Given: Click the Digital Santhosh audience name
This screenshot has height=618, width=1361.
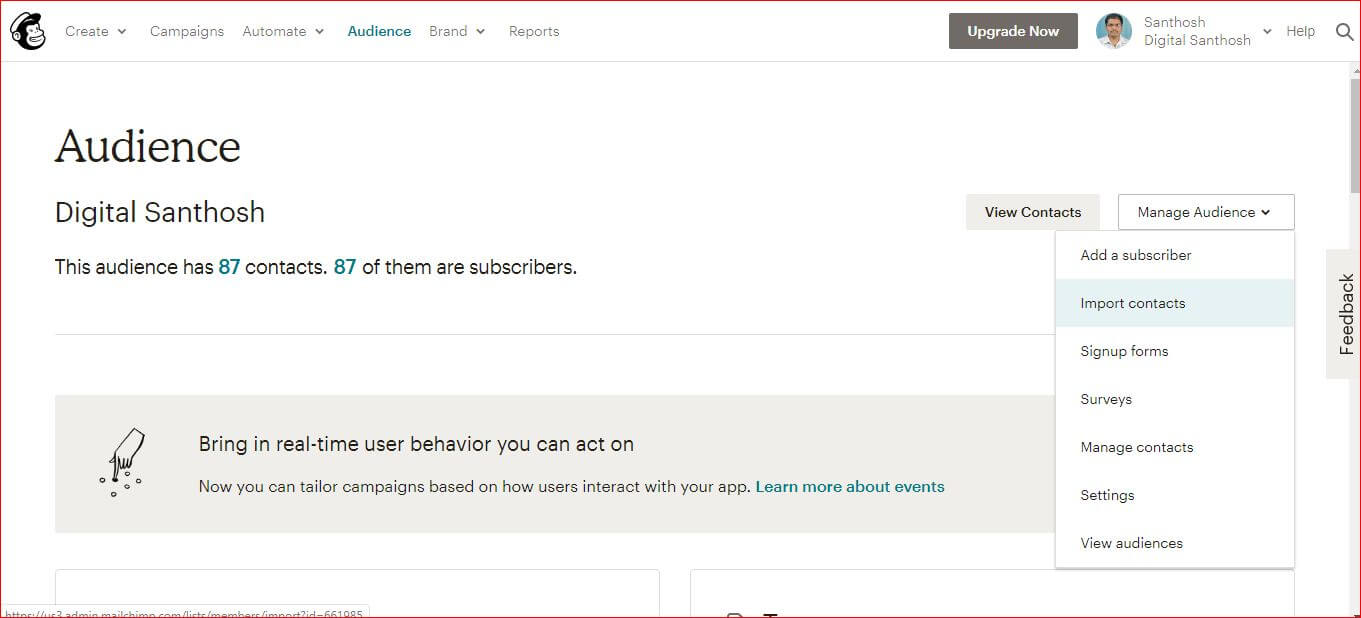Looking at the screenshot, I should coord(160,212).
